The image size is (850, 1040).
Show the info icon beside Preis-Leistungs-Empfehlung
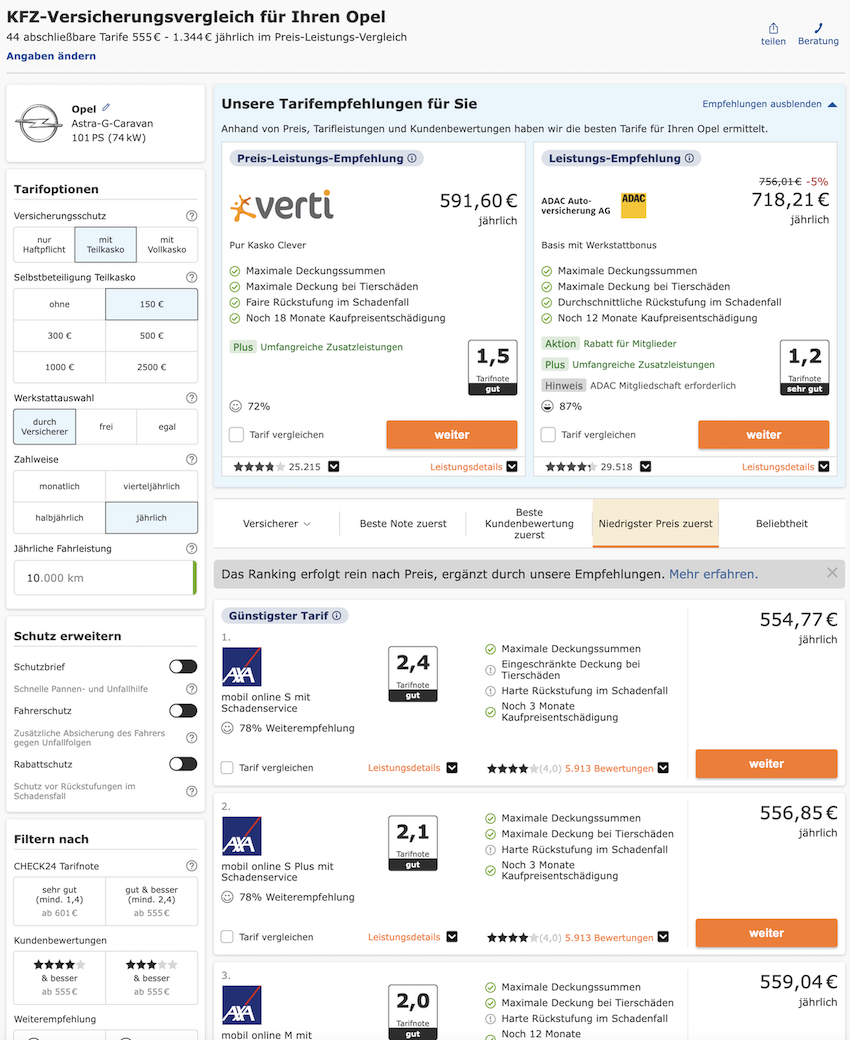click(412, 159)
